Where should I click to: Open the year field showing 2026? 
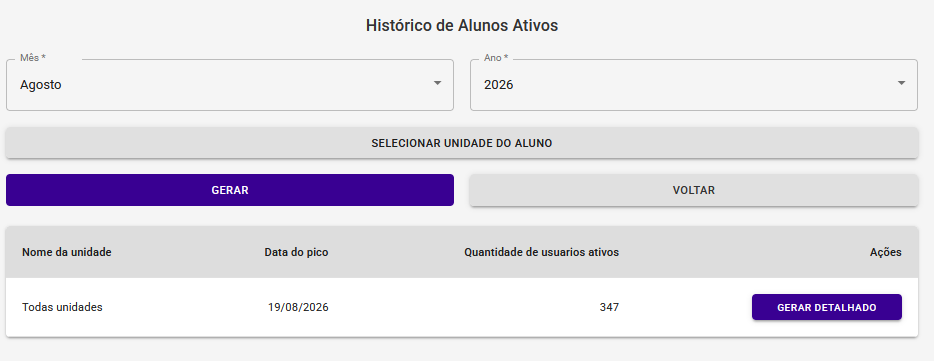click(694, 85)
